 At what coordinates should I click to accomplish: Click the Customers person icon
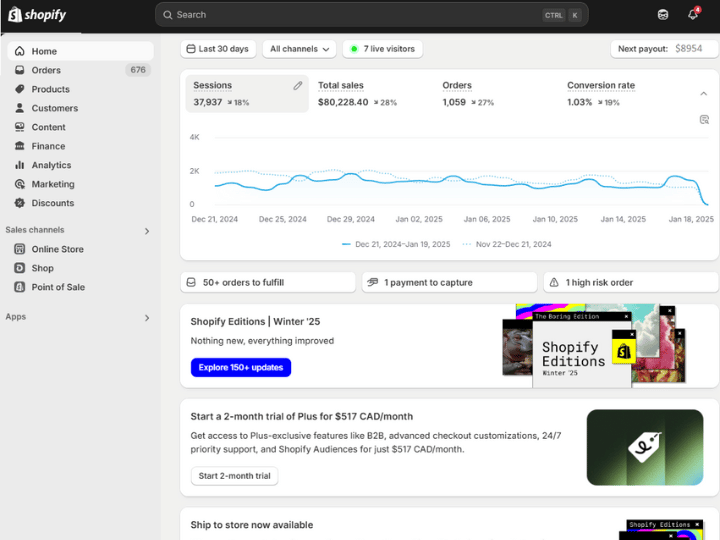(19, 108)
